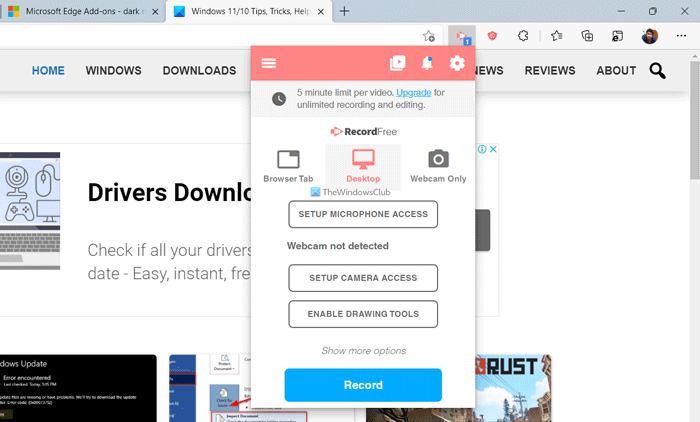The width and height of the screenshot is (700, 422).
Task: Open the hamburger menu in recorder popup
Action: click(269, 63)
